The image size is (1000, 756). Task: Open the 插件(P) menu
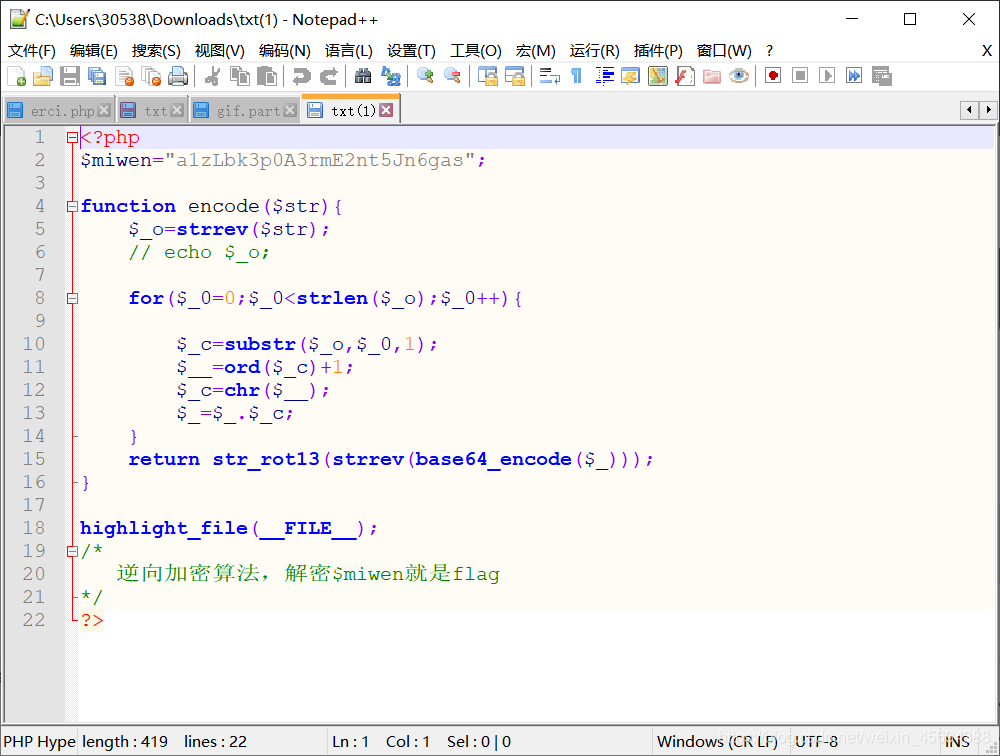658,50
